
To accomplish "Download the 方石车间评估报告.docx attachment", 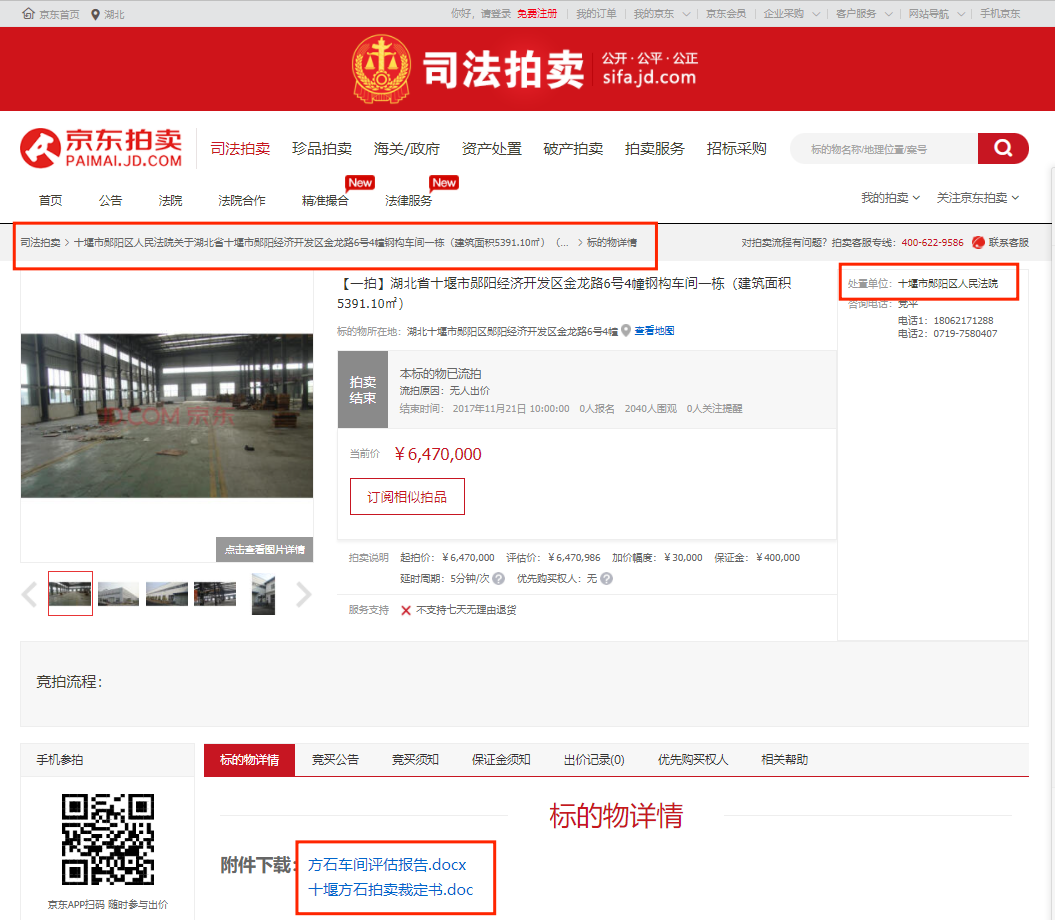I will click(x=386, y=864).
